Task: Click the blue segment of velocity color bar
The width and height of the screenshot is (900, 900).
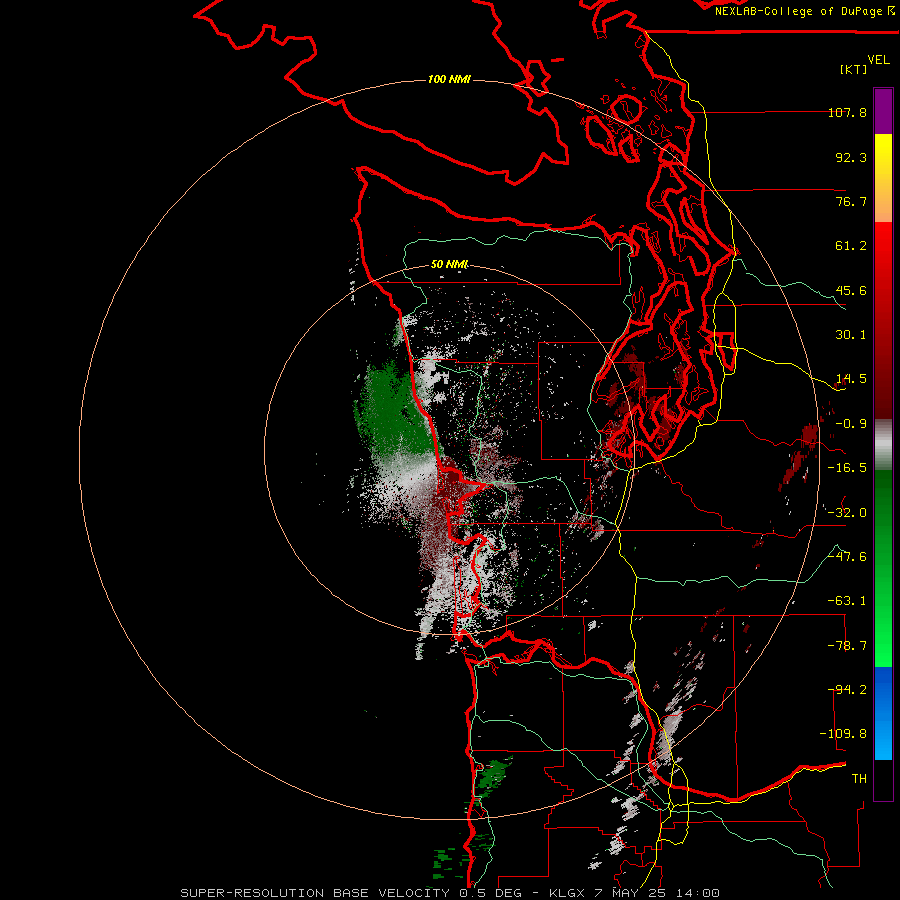Action: [883, 713]
